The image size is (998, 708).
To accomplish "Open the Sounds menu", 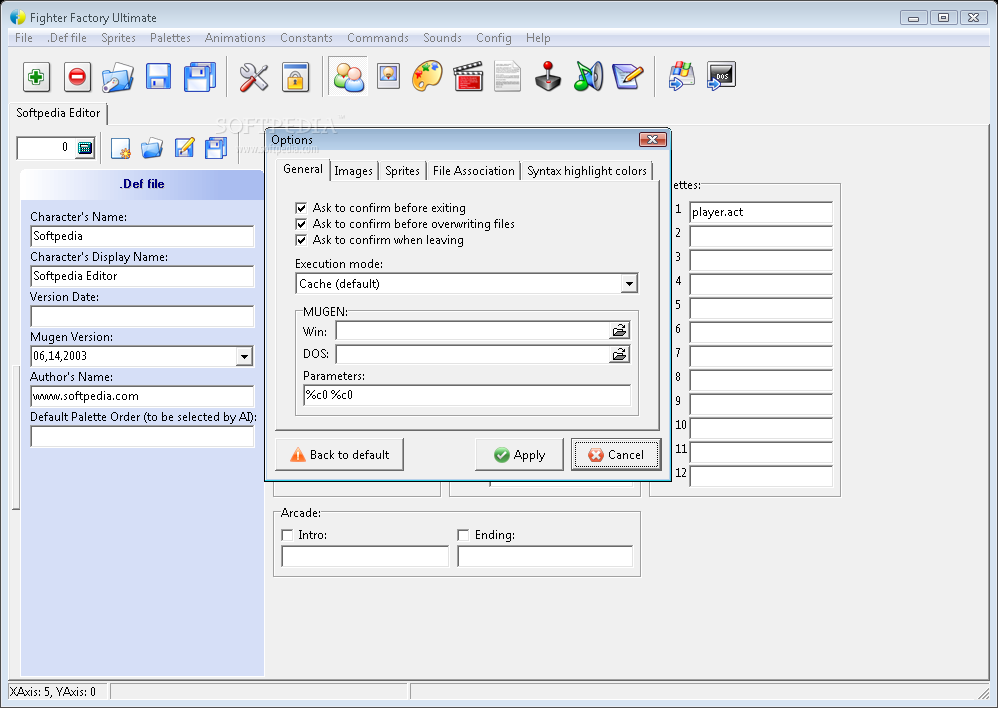I will (x=442, y=38).
